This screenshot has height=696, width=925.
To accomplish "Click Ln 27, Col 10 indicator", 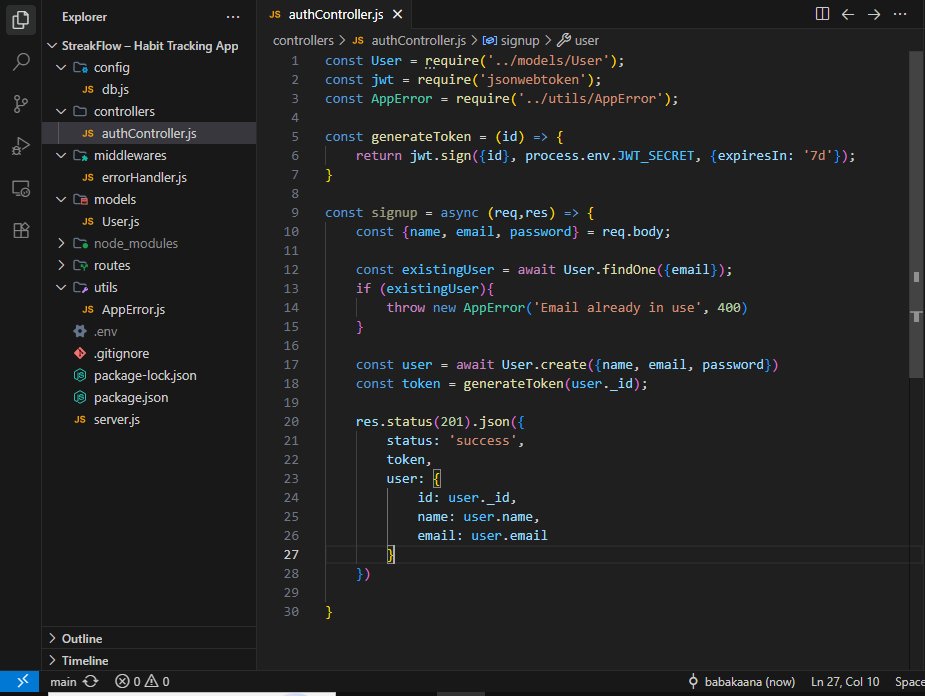I will click(x=845, y=681).
